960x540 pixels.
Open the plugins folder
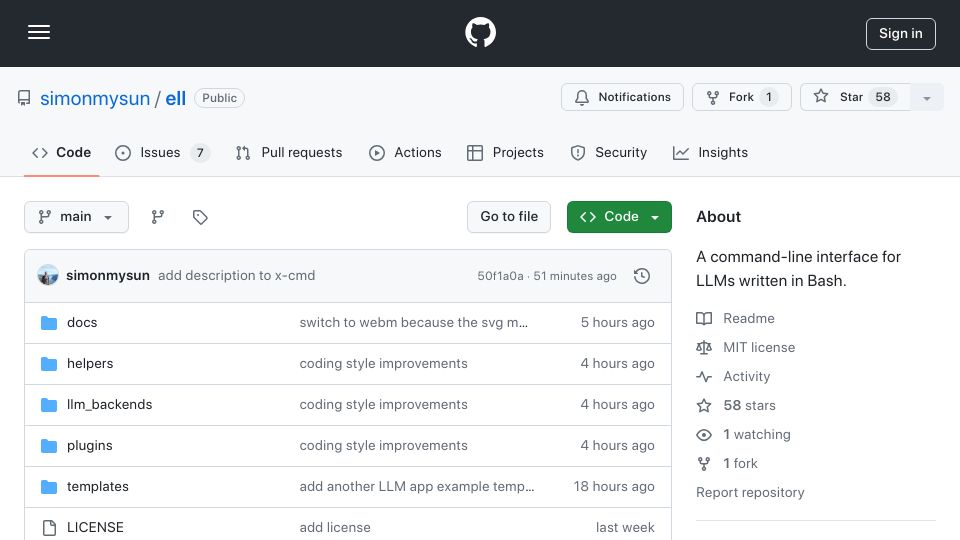pos(89,446)
